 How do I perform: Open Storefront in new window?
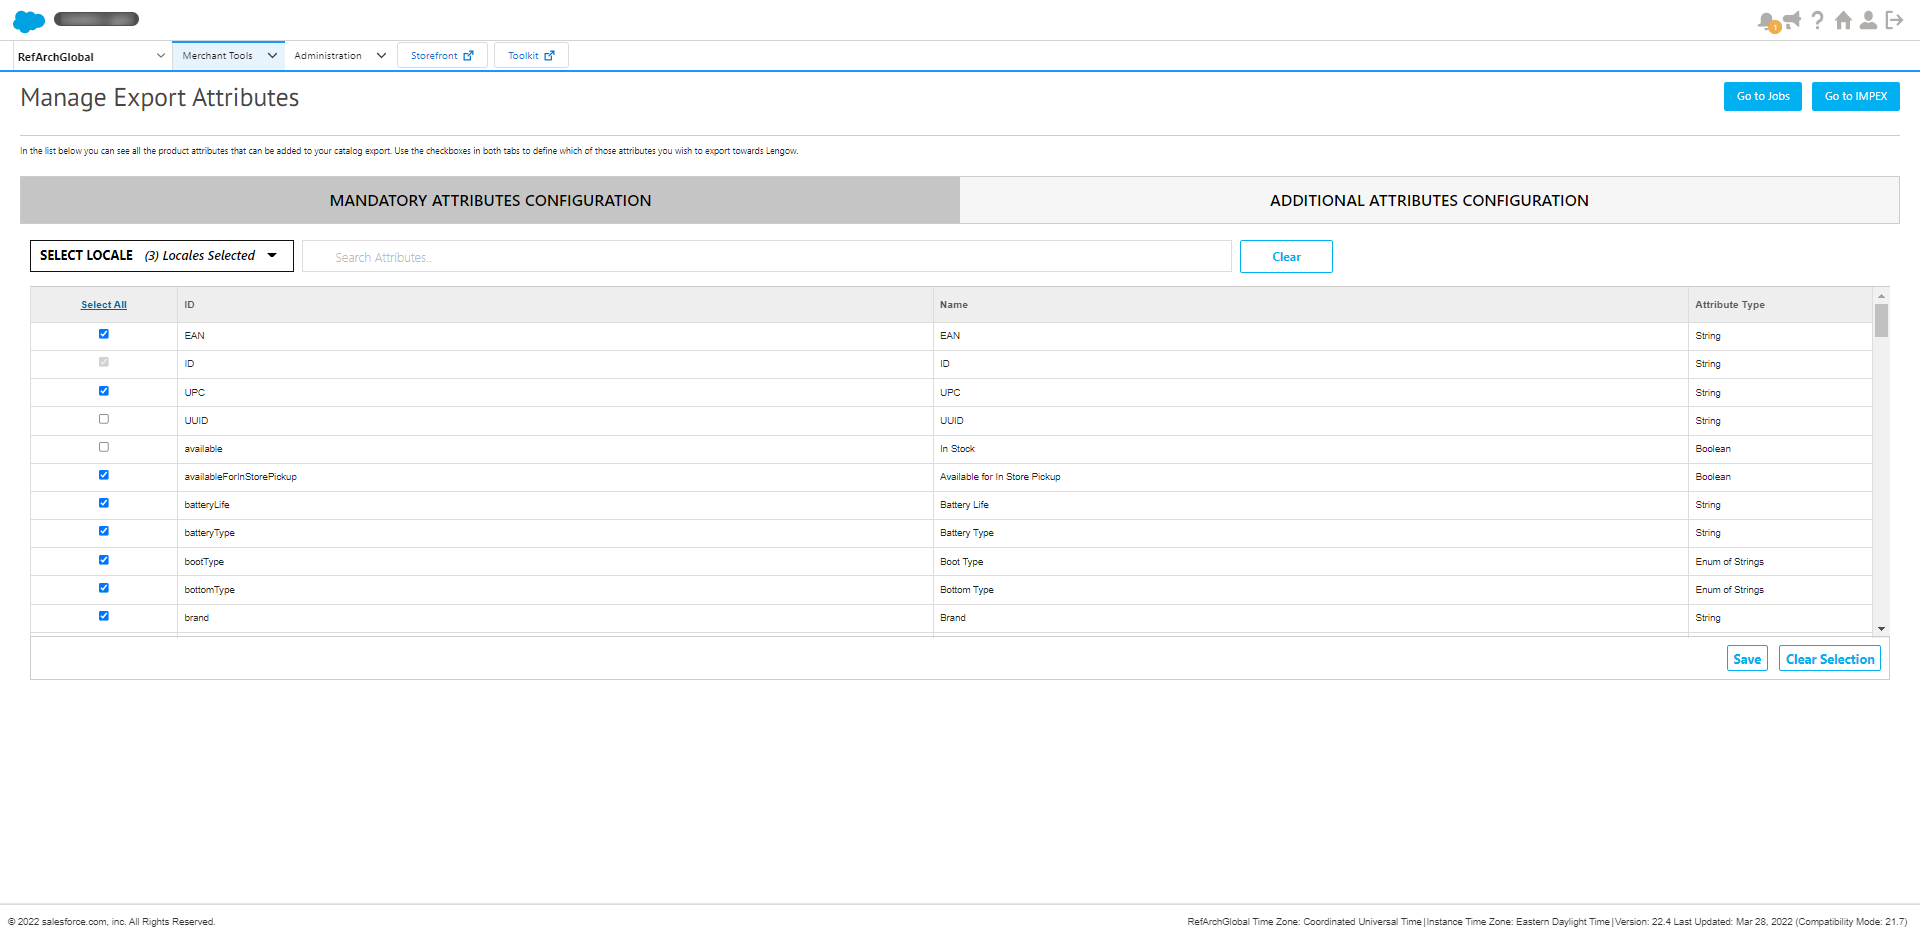pos(442,56)
